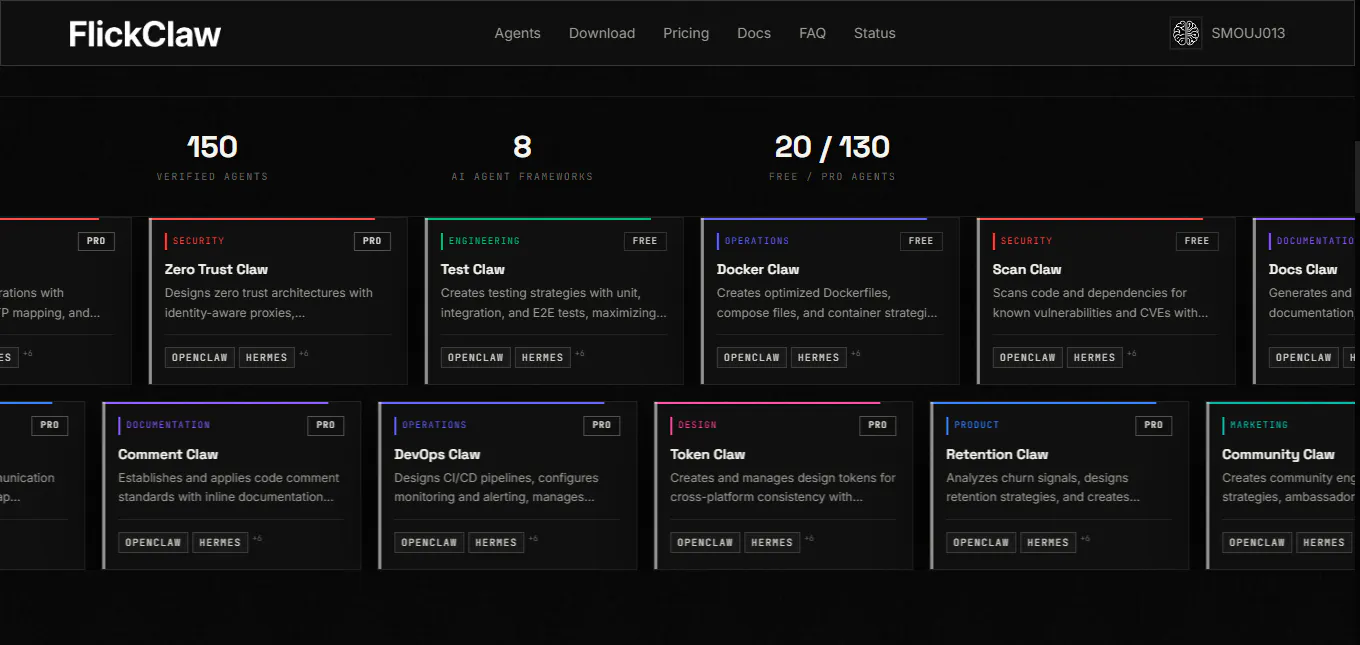Open the Community Claw agent card
The width and height of the screenshot is (1360, 645).
click(1283, 486)
